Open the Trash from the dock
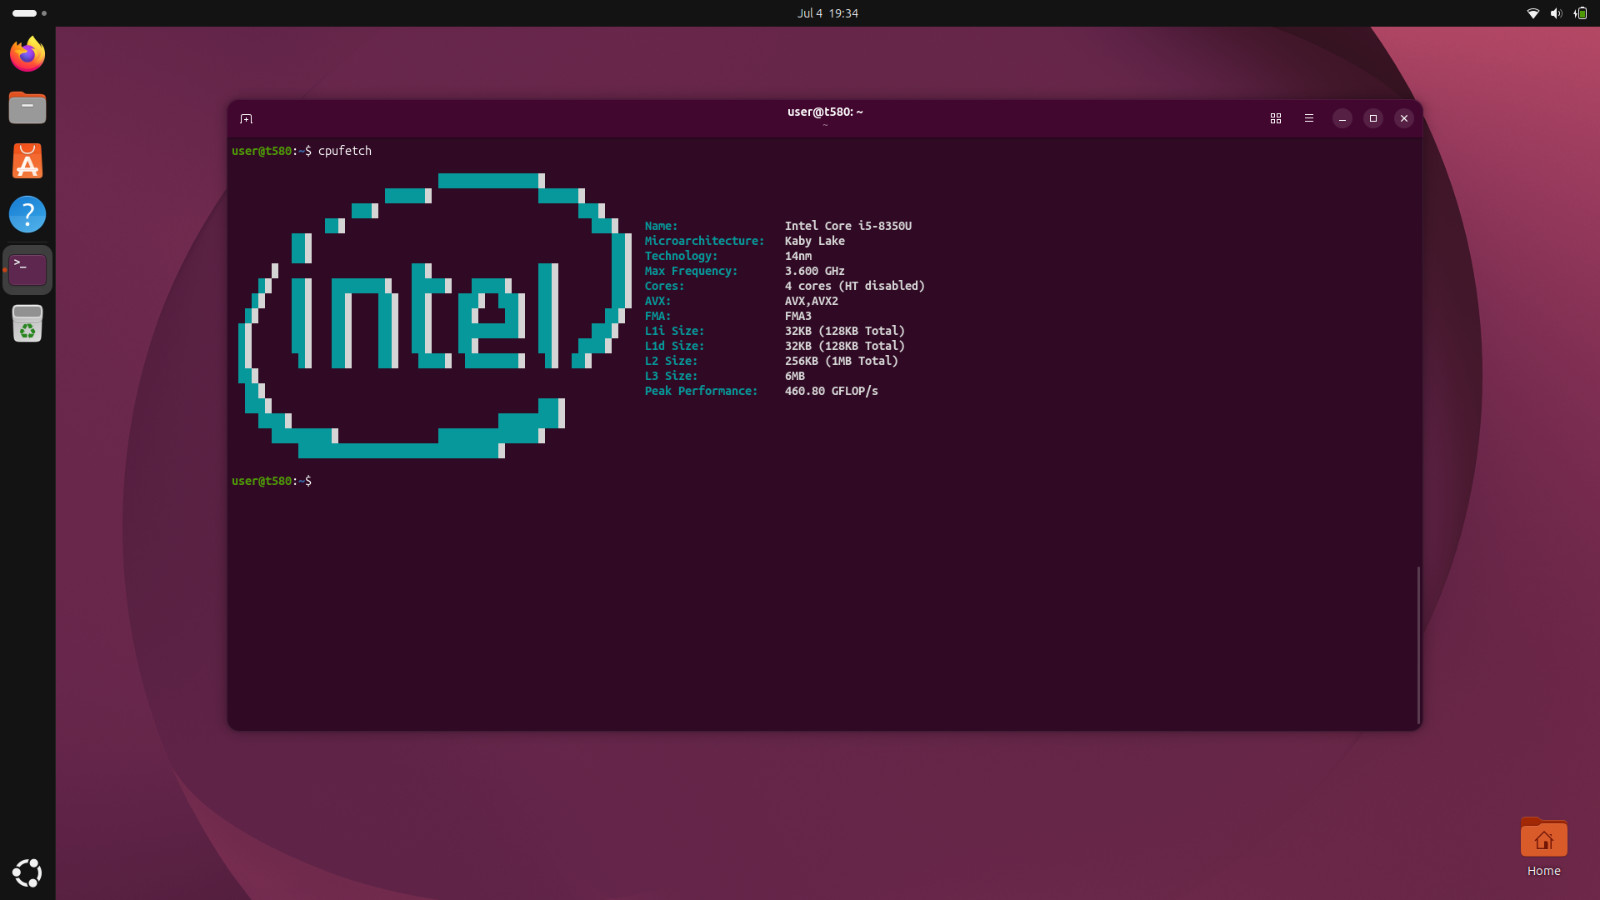Image resolution: width=1600 pixels, height=900 pixels. point(28,323)
